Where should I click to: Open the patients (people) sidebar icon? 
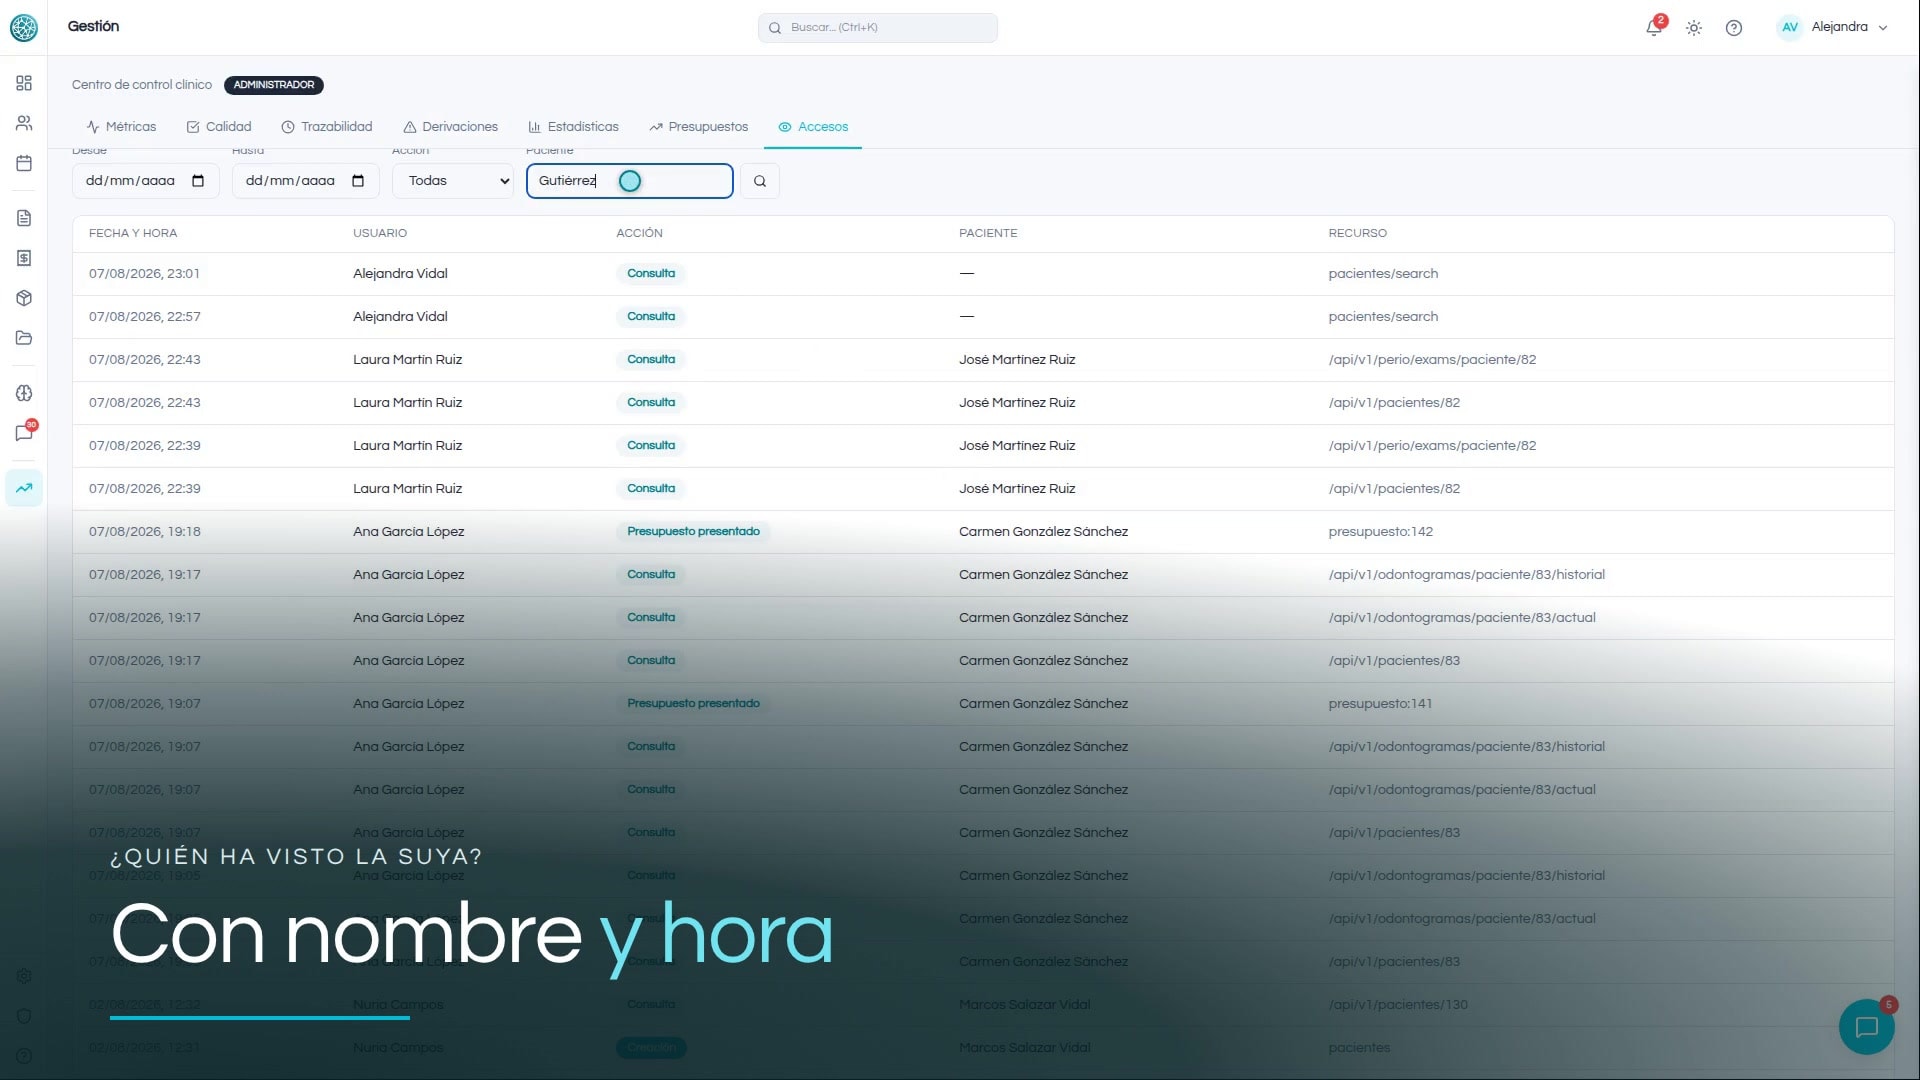point(24,123)
